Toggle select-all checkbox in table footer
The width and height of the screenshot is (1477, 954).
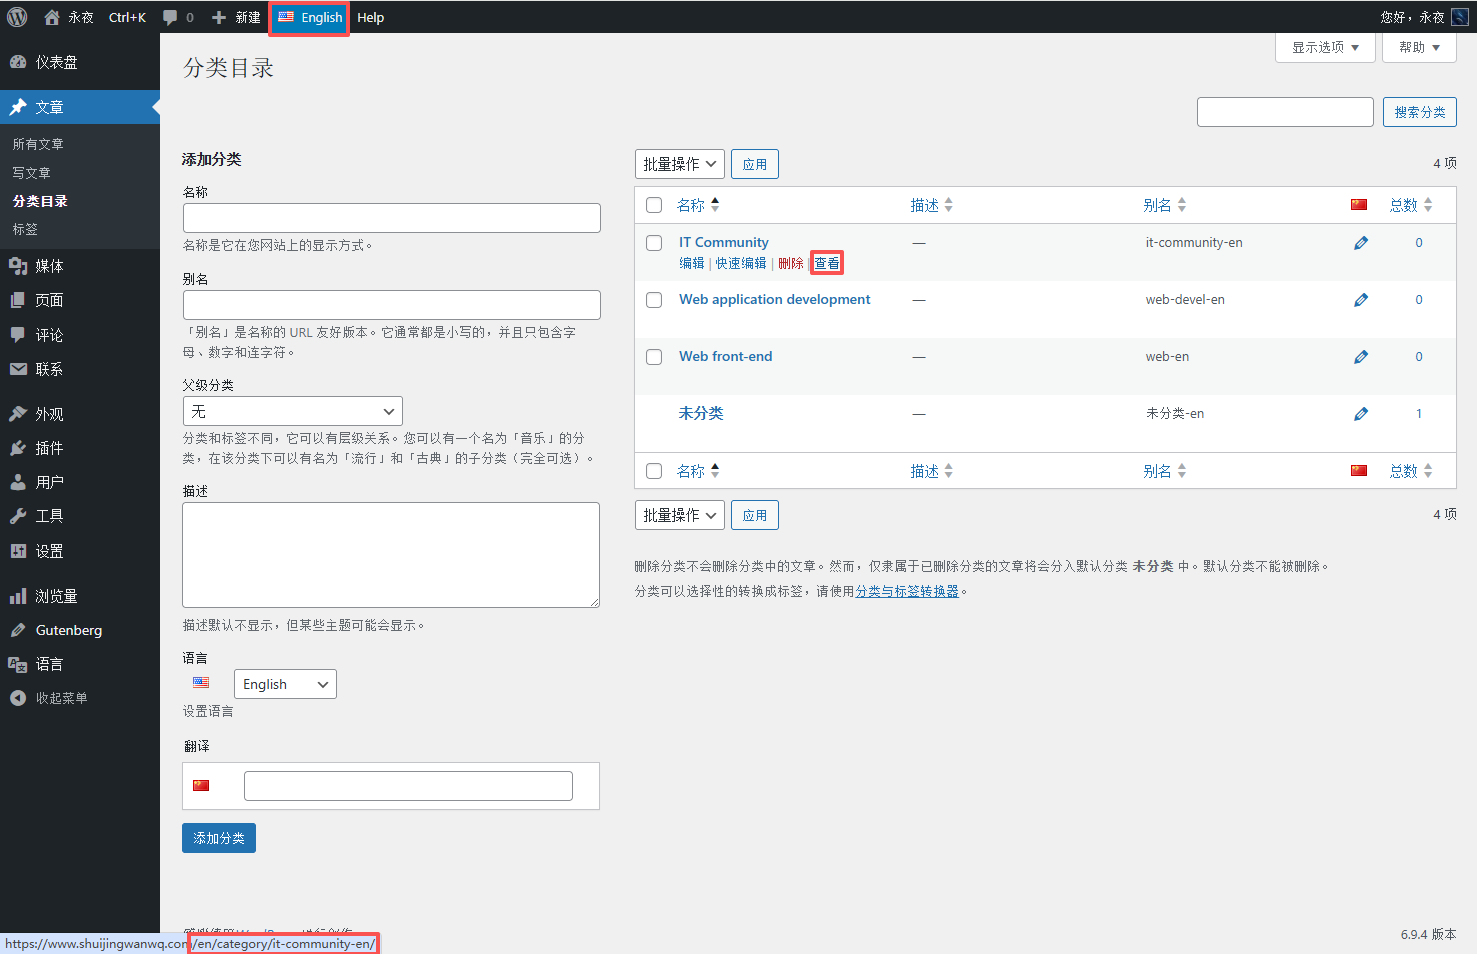click(654, 471)
